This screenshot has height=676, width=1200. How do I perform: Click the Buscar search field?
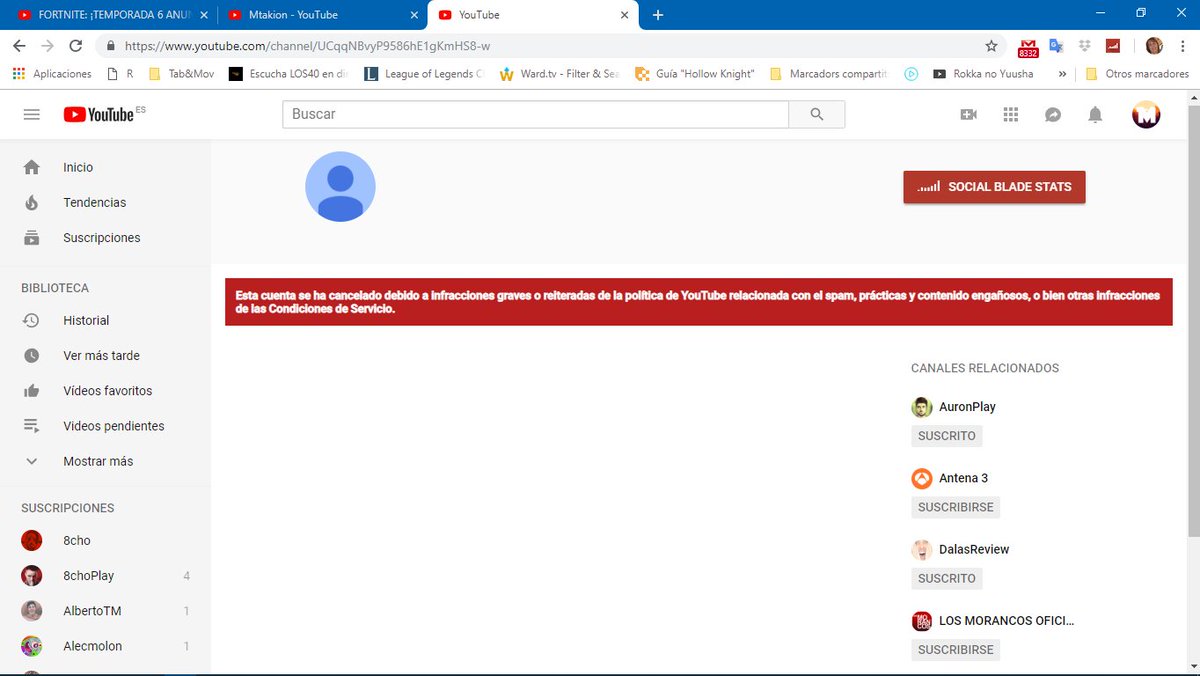point(535,115)
